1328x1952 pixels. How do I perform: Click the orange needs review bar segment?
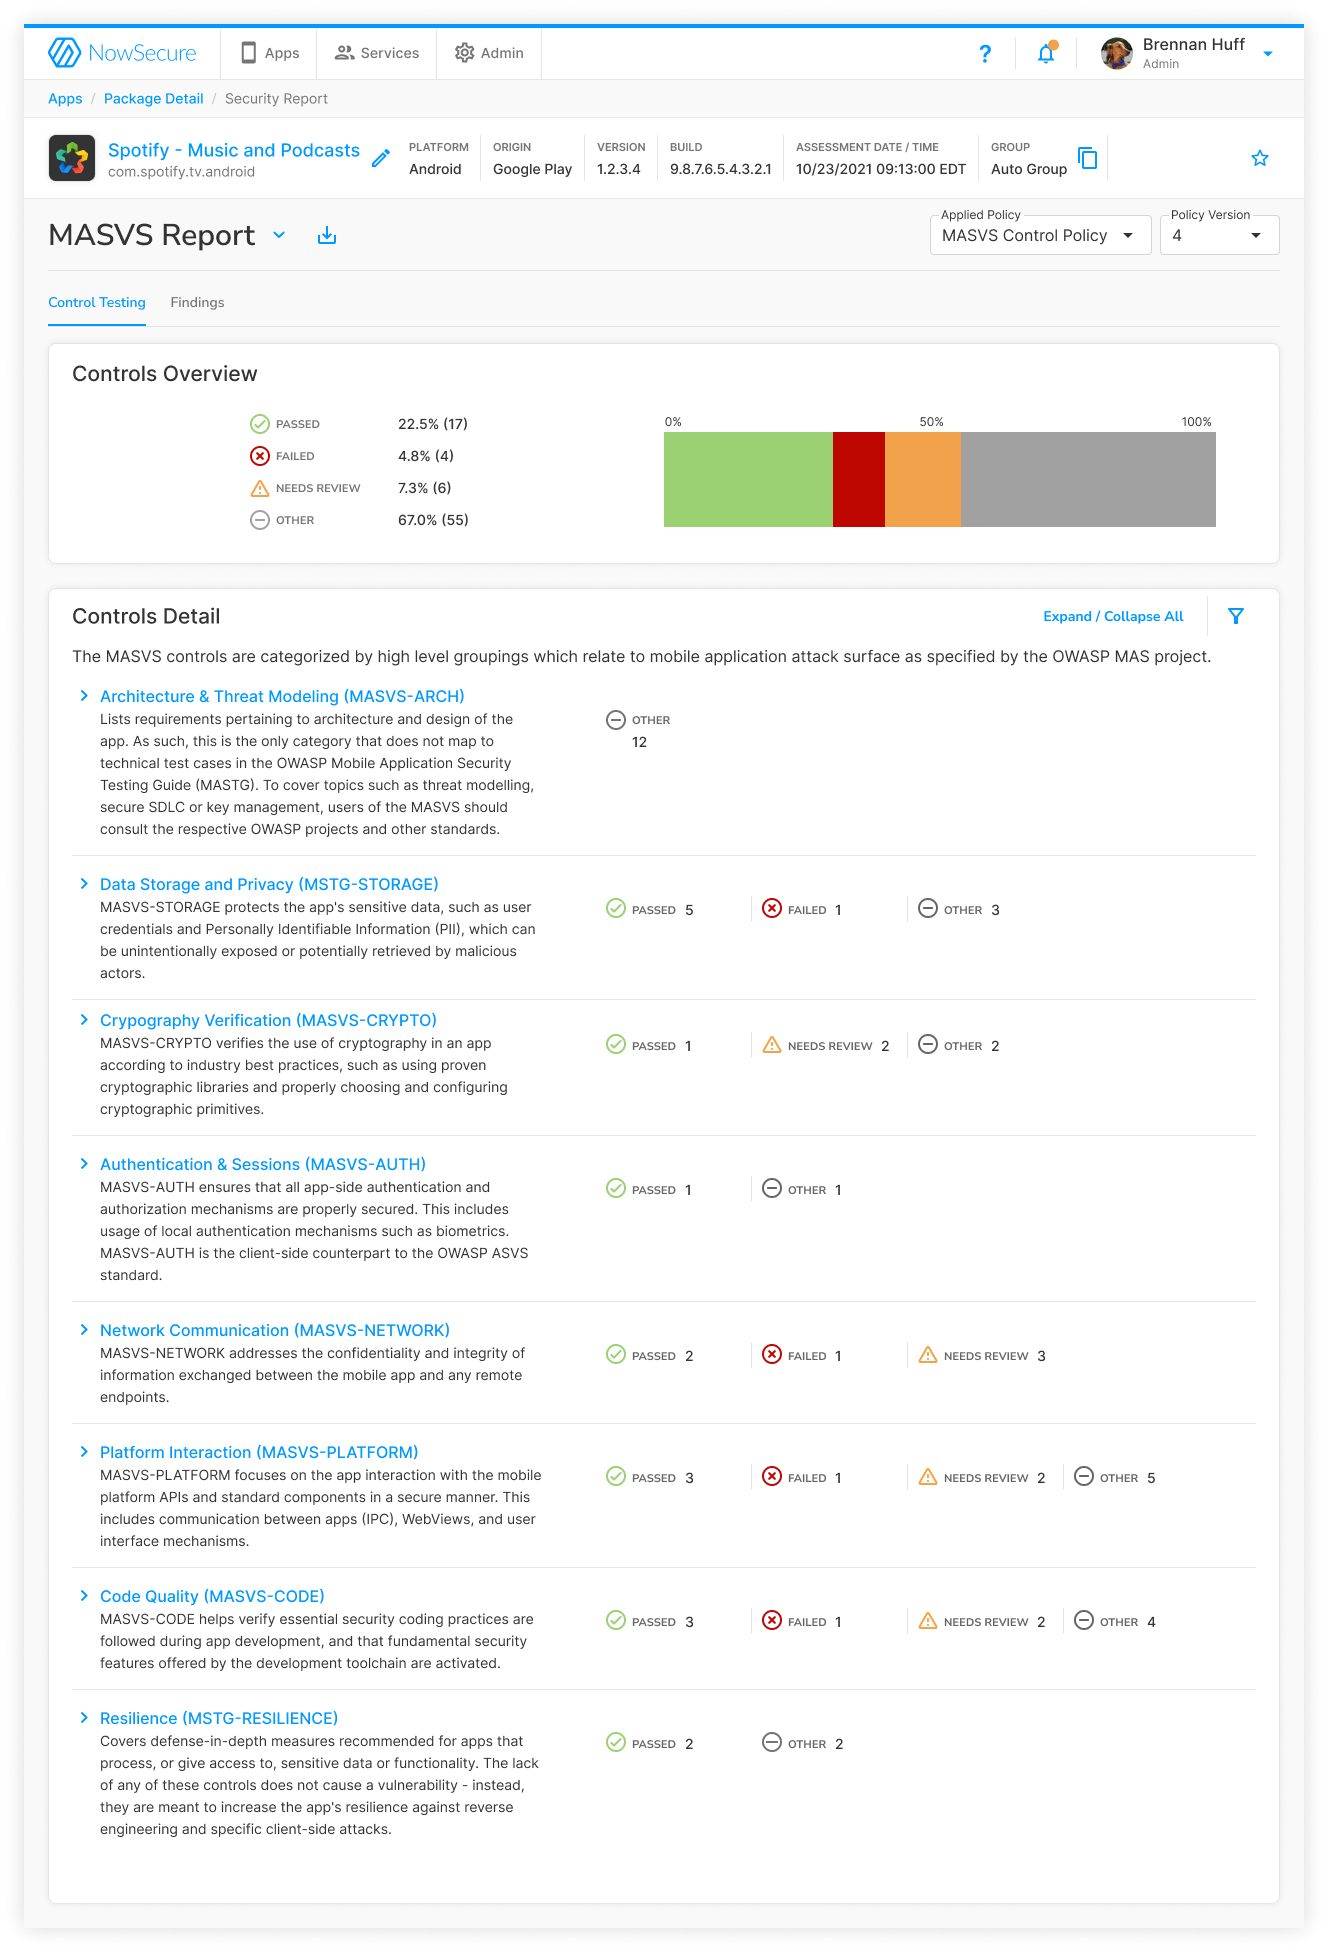pyautogui.click(x=923, y=479)
